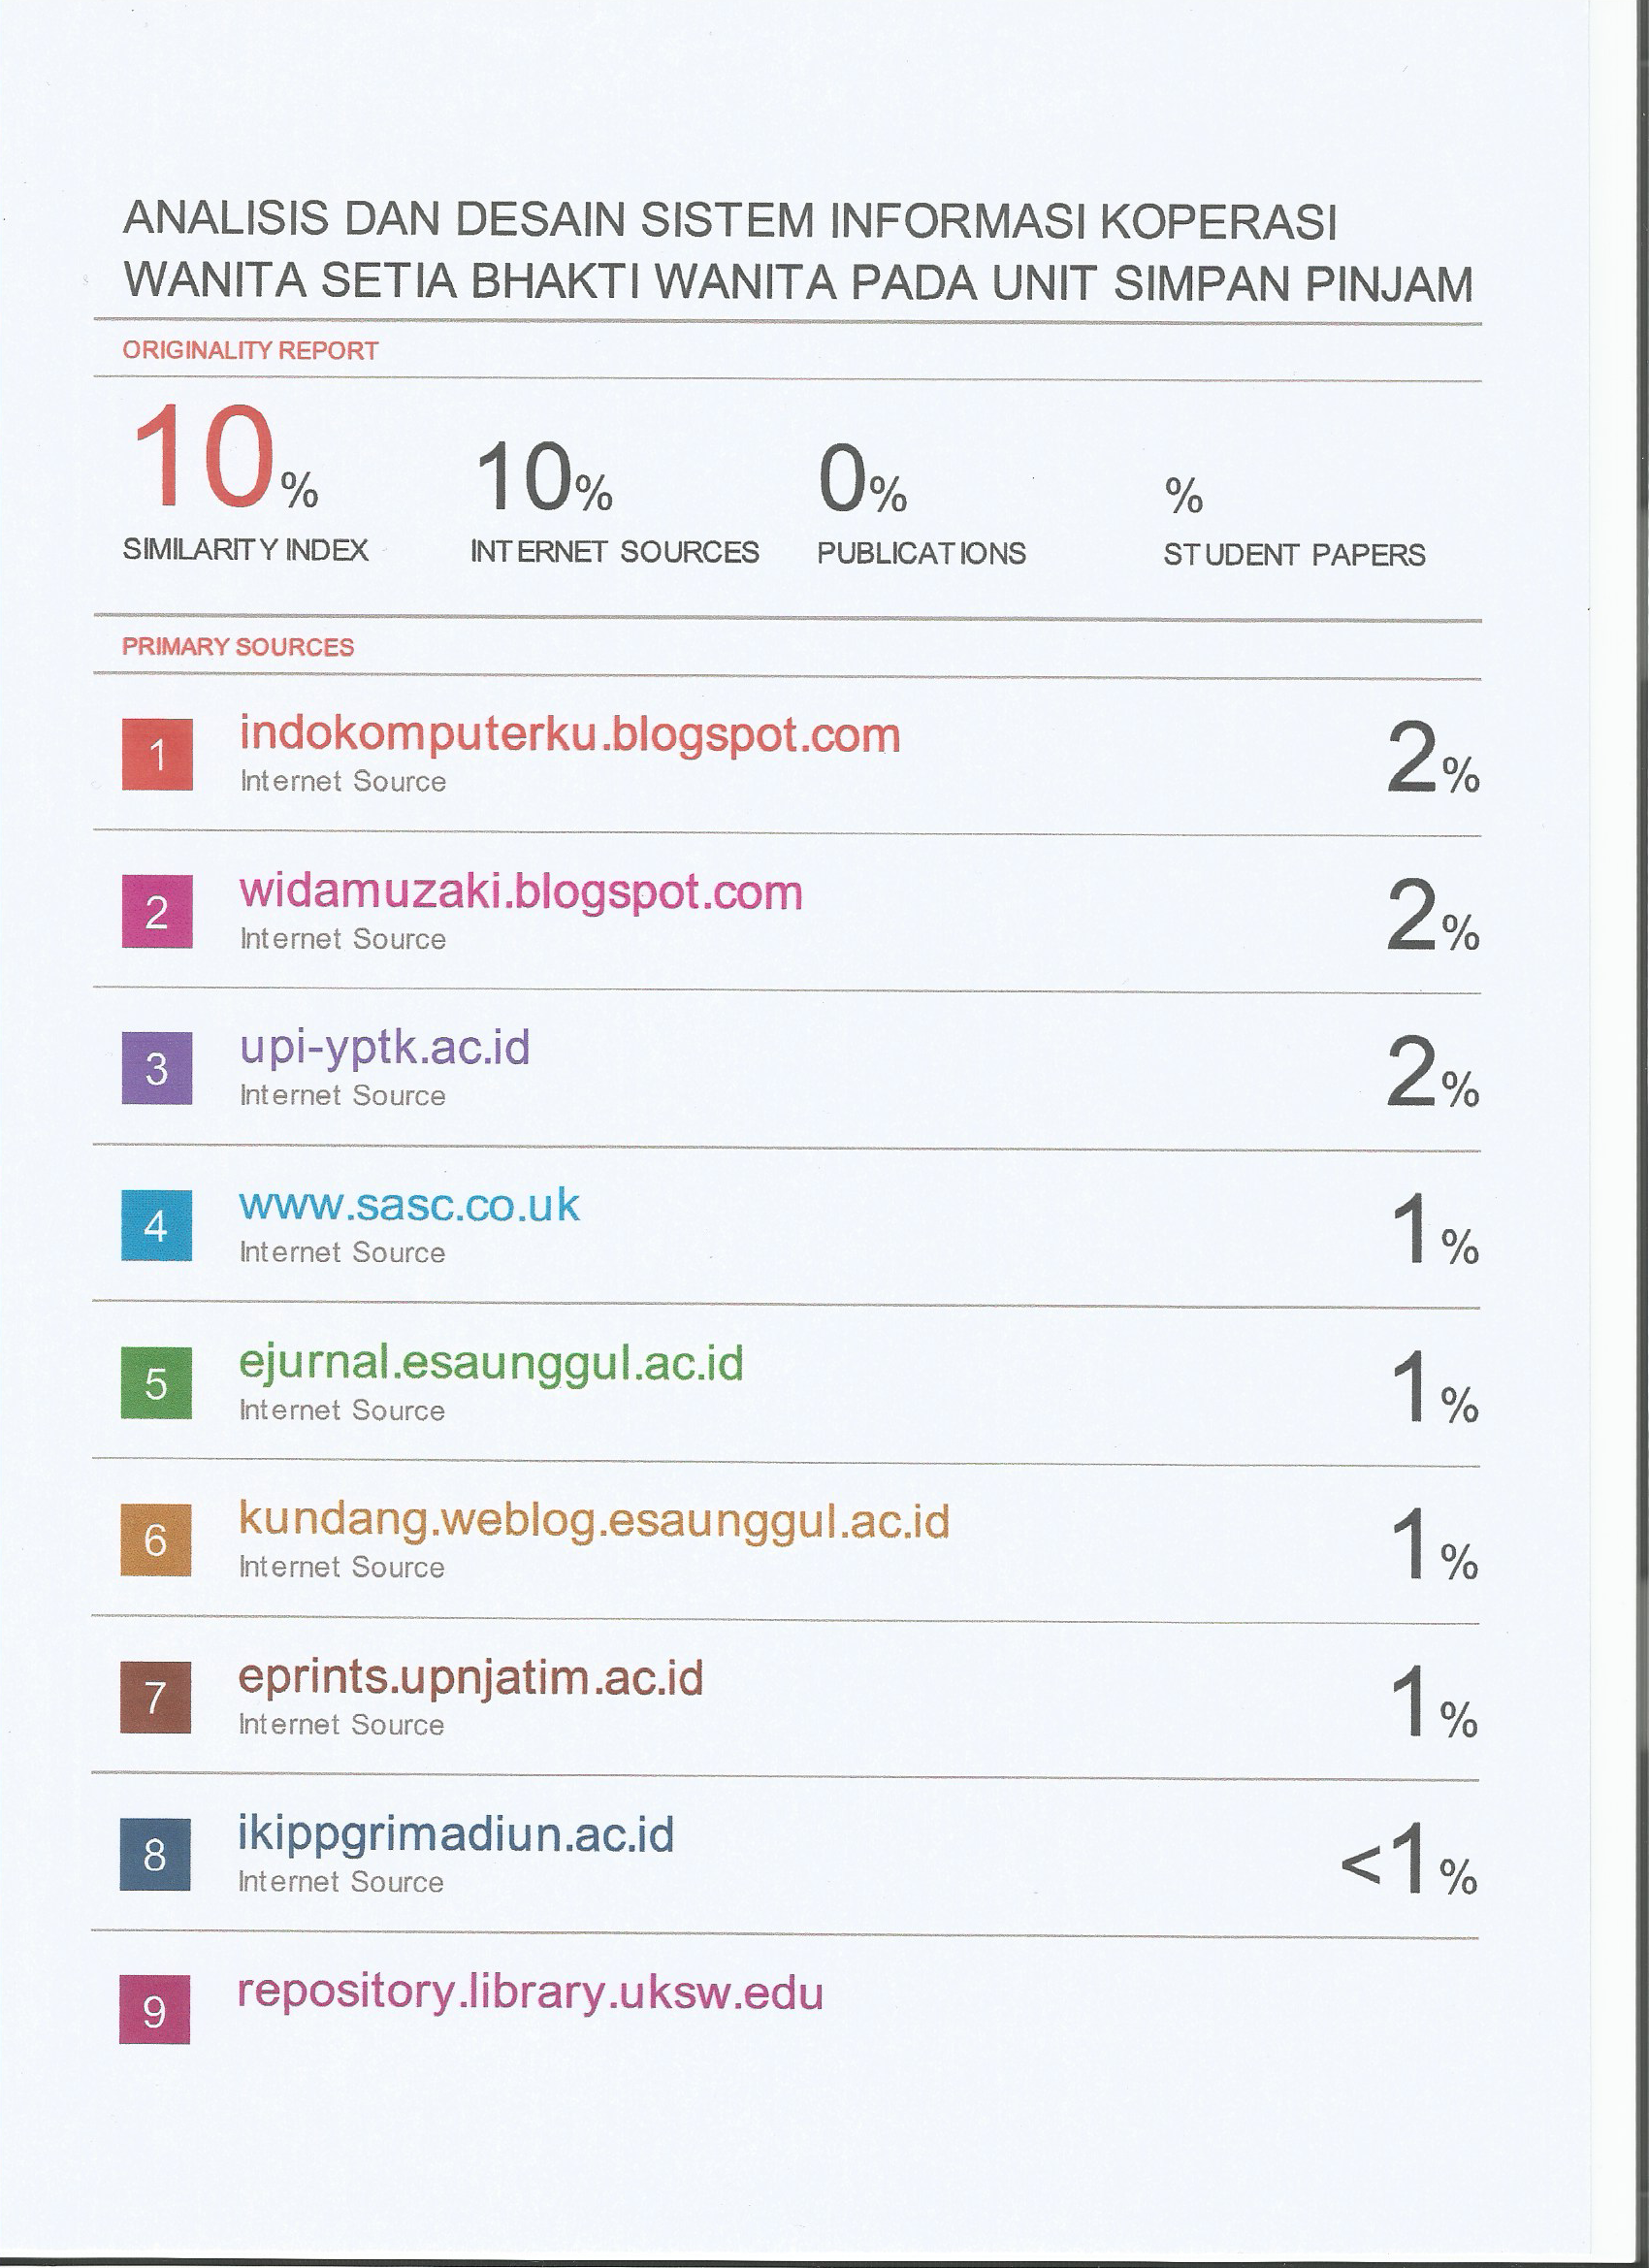Click the orange number 6 source badge
The width and height of the screenshot is (1649, 2268).
click(x=155, y=1540)
